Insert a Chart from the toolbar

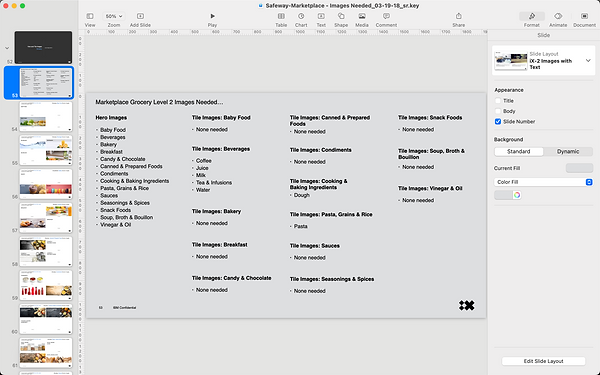[301, 16]
